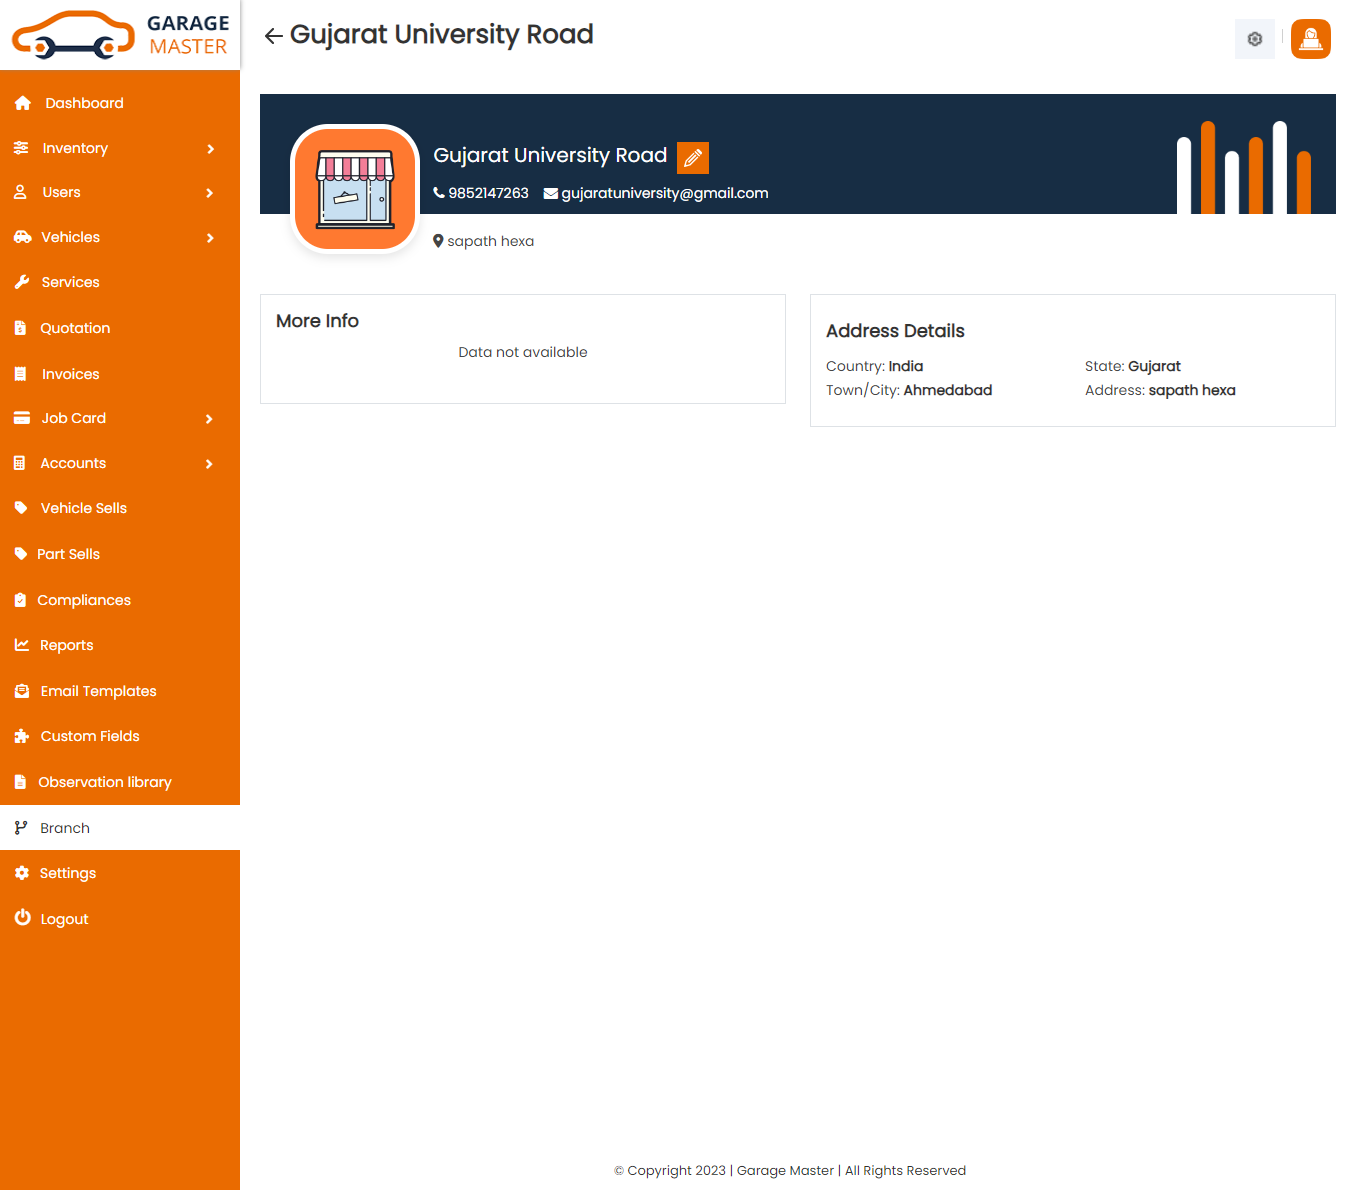Image resolution: width=1366 pixels, height=1190 pixels.
Task: Click Logout in the sidebar
Action: tap(64, 919)
